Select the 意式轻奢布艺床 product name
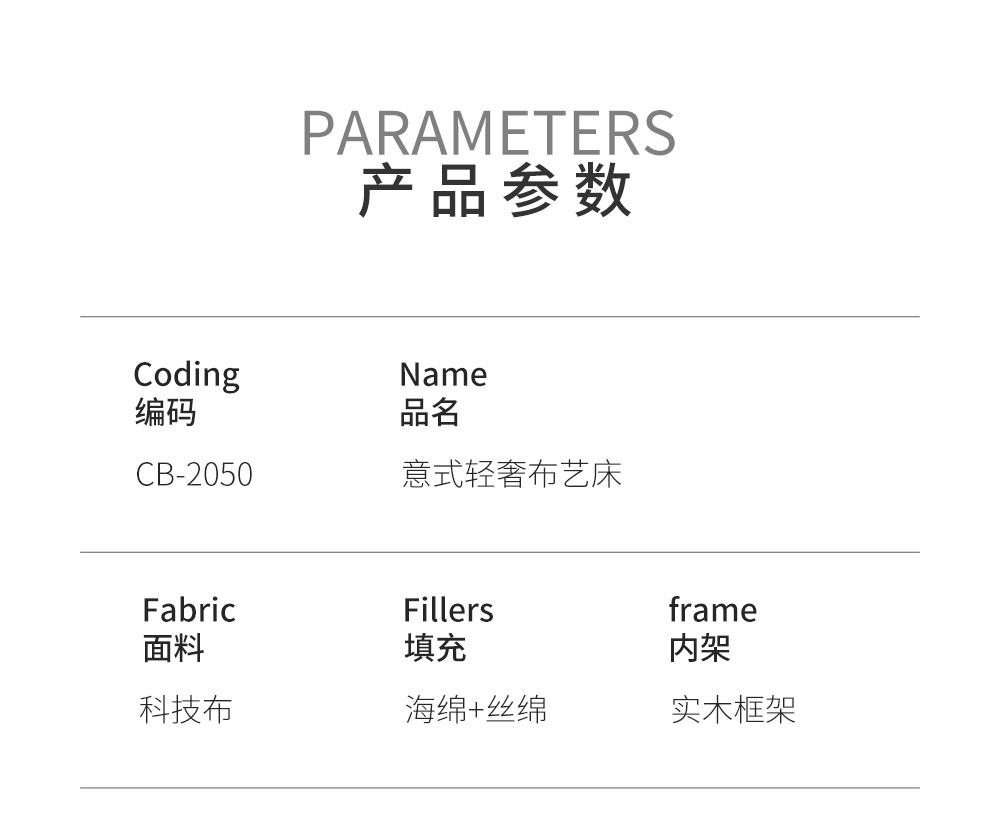Viewport: 990px width, 814px height. (511, 474)
